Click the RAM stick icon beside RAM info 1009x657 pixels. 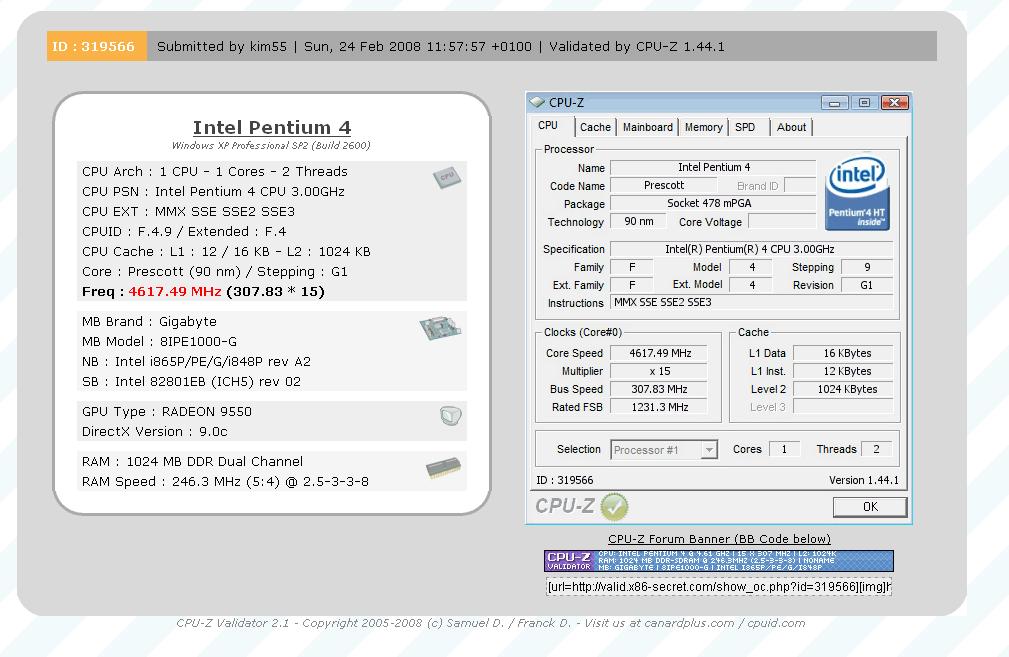click(443, 467)
